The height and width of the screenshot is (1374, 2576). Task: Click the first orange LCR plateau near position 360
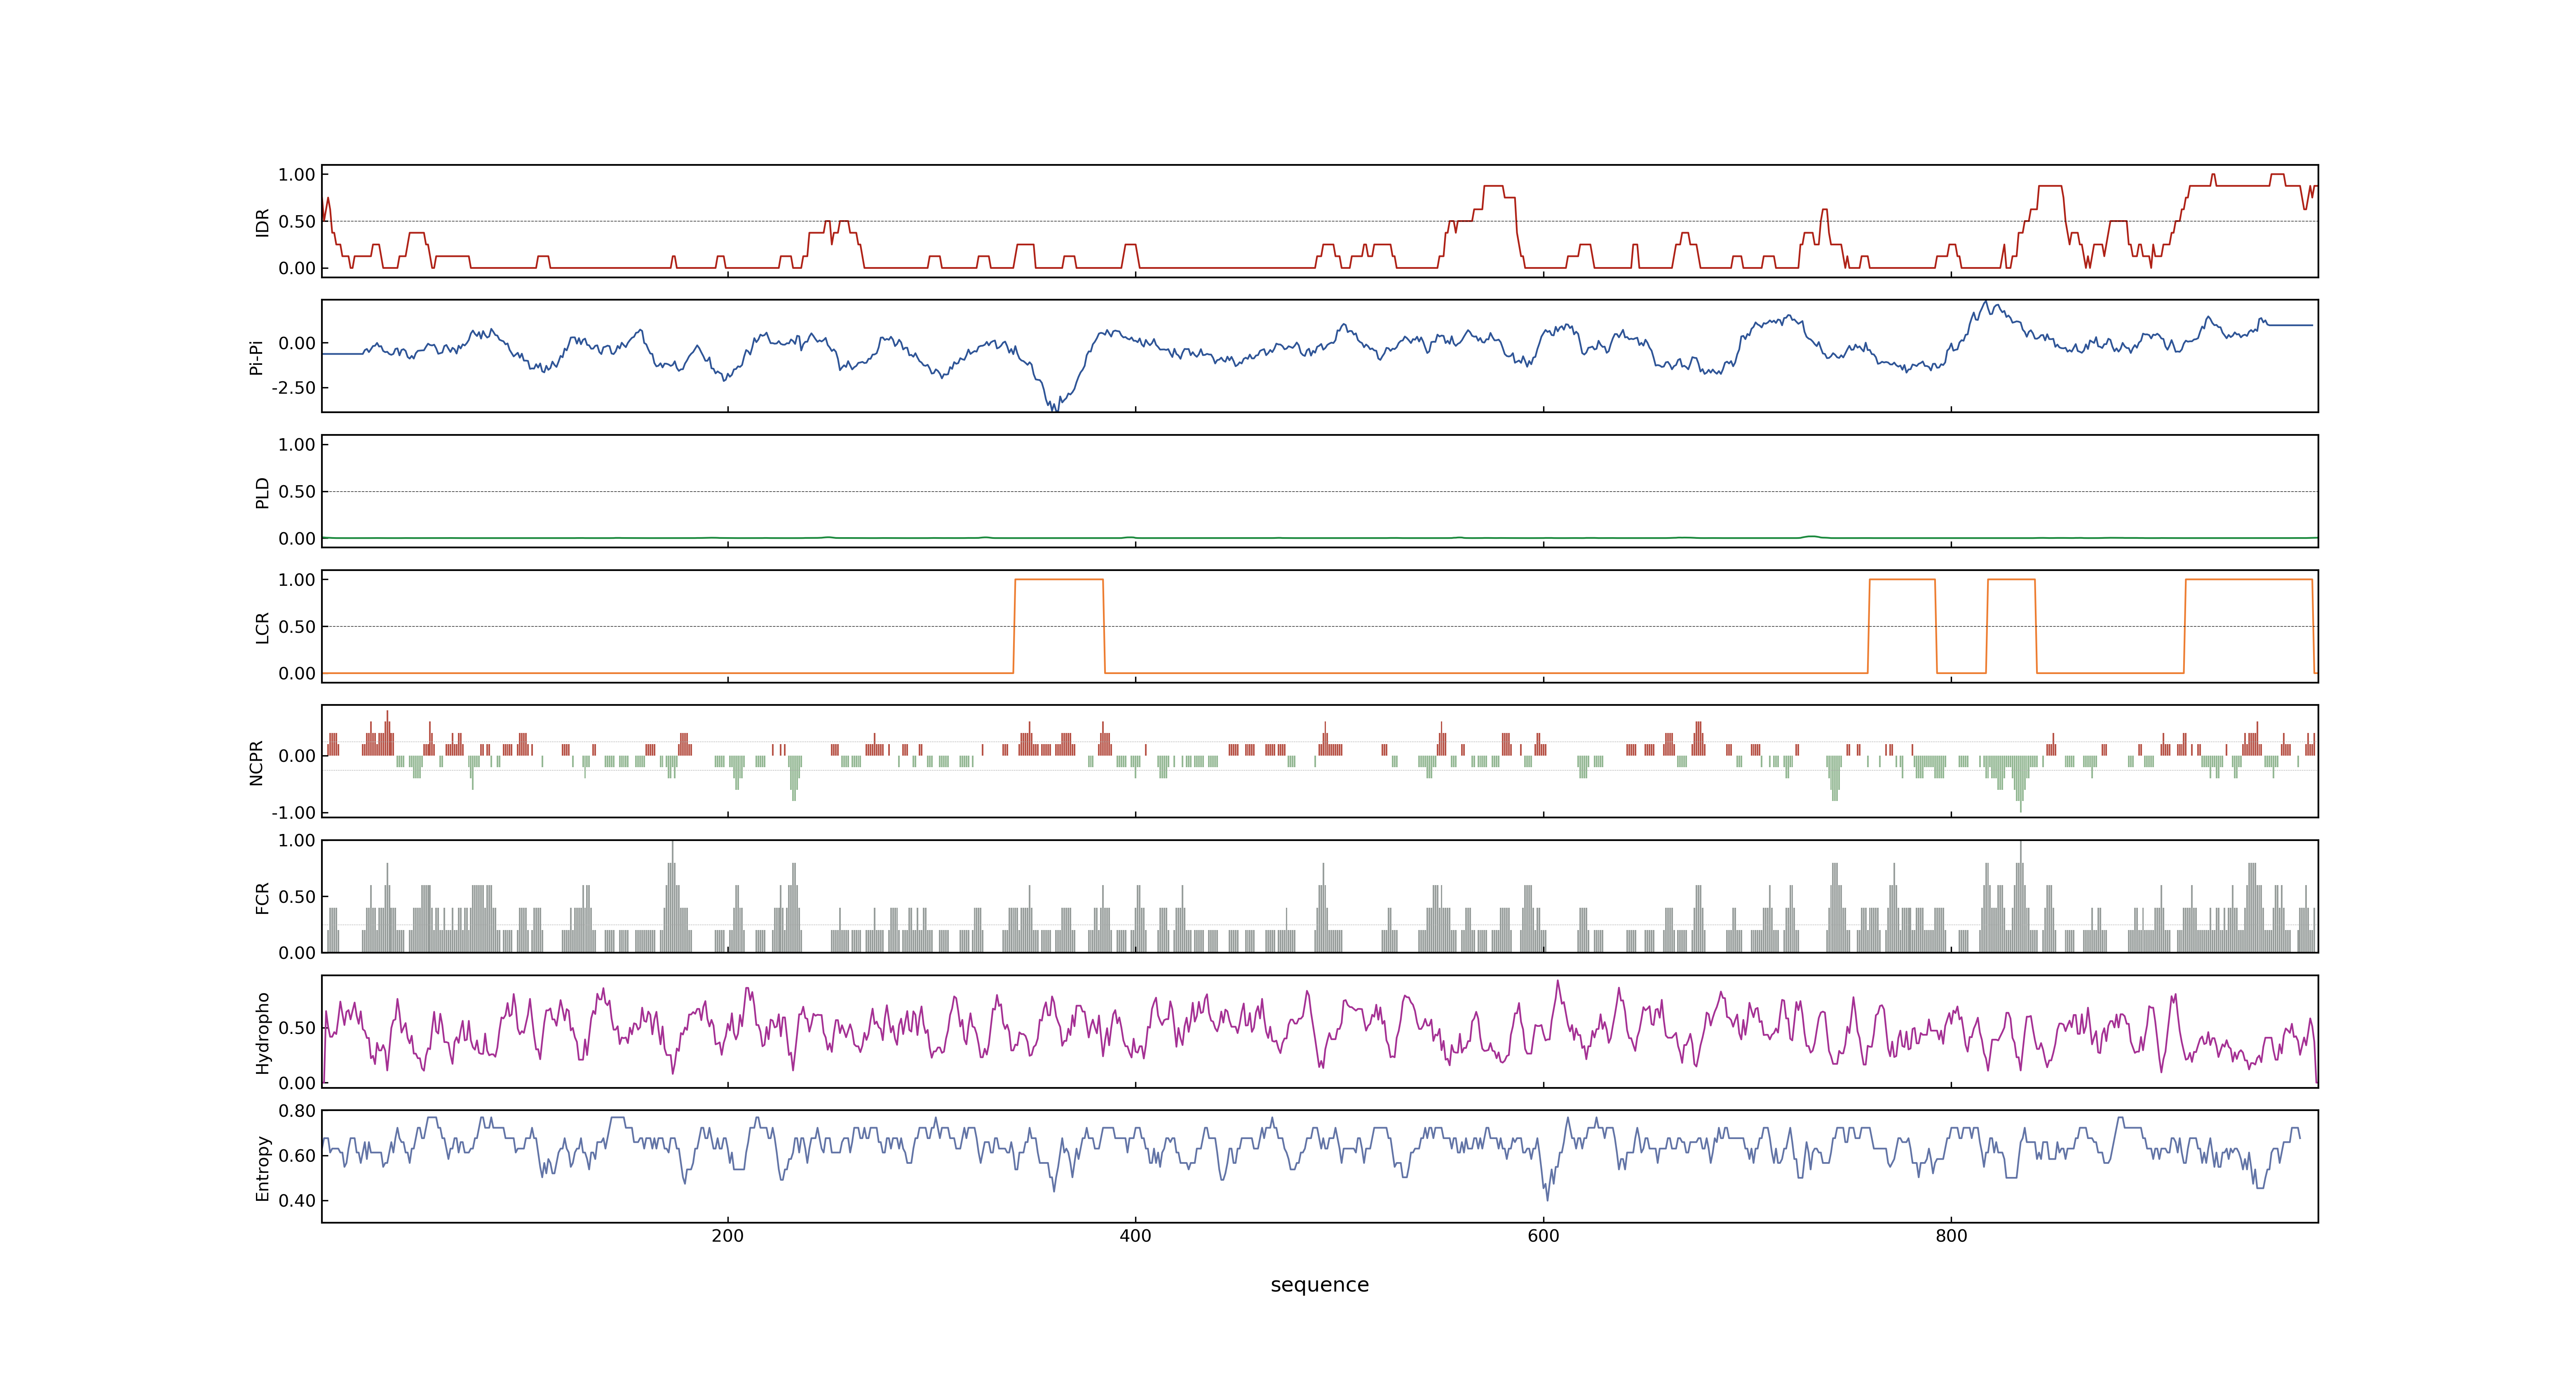coord(1059,580)
